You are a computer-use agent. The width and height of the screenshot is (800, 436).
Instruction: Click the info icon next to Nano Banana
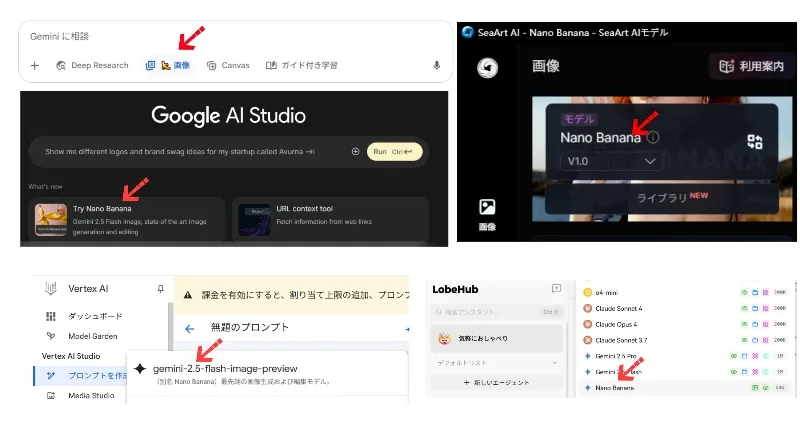coord(653,137)
